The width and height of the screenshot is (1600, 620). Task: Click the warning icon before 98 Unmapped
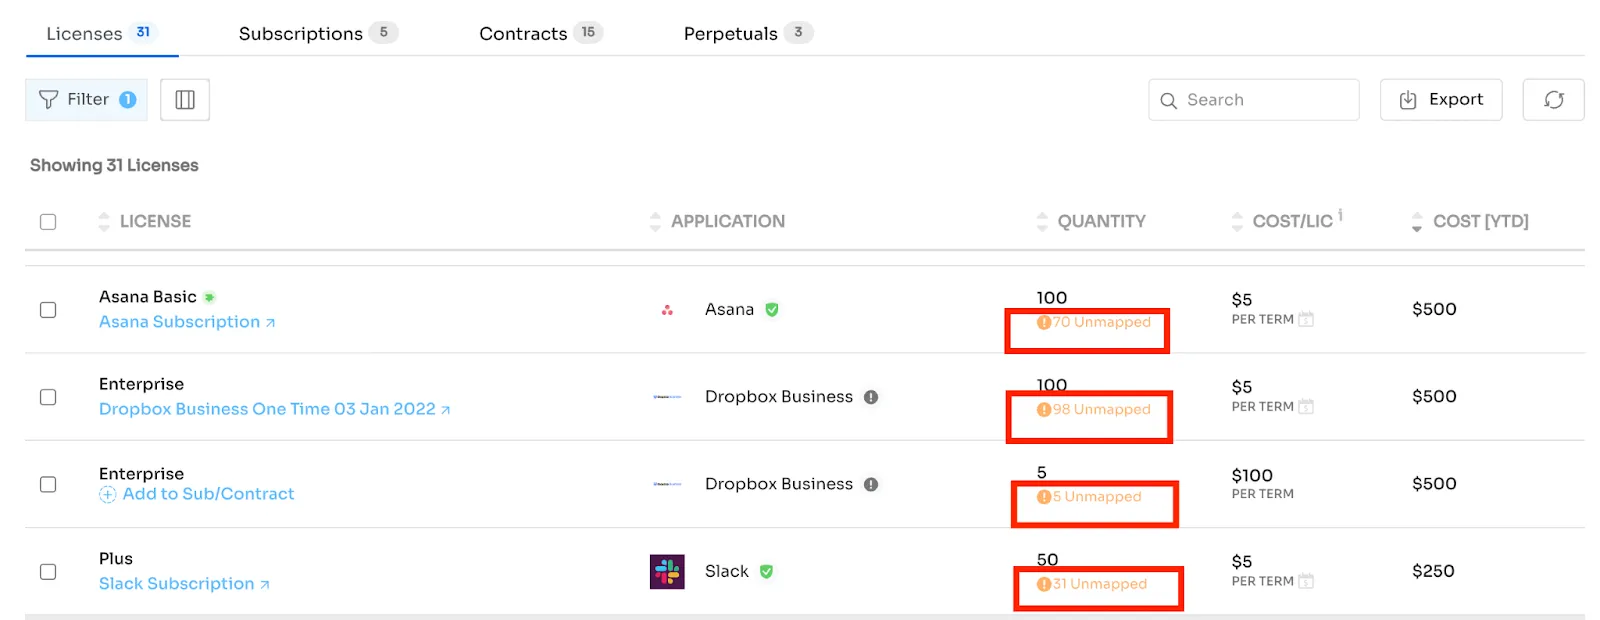(1044, 409)
